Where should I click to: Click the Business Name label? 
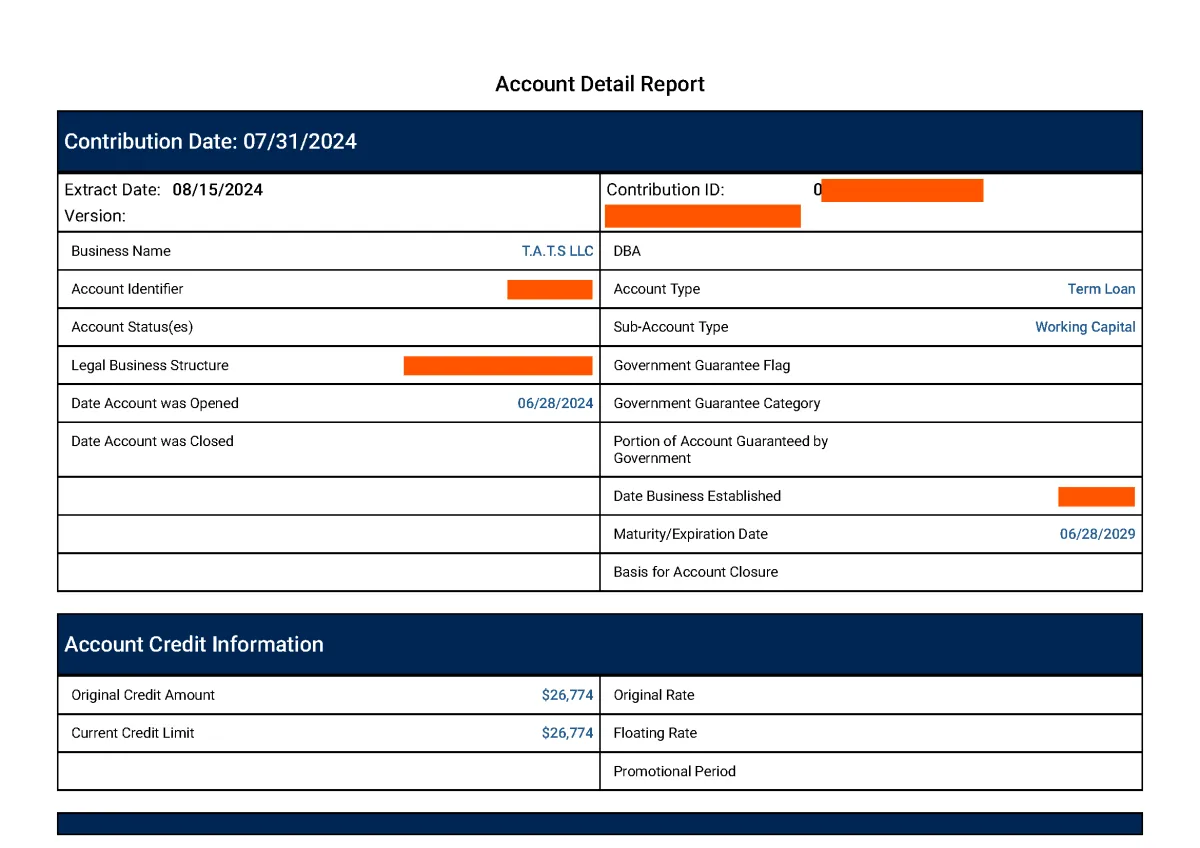click(x=121, y=251)
